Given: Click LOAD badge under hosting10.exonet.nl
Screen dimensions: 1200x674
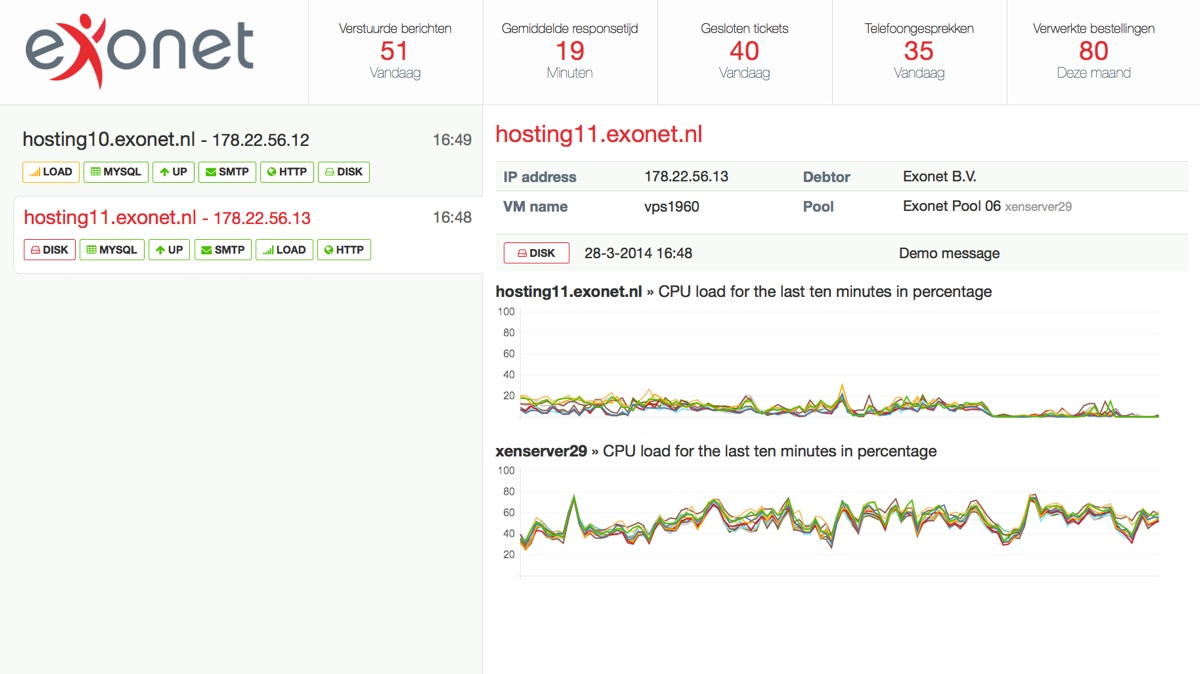Looking at the screenshot, I should click(x=51, y=172).
